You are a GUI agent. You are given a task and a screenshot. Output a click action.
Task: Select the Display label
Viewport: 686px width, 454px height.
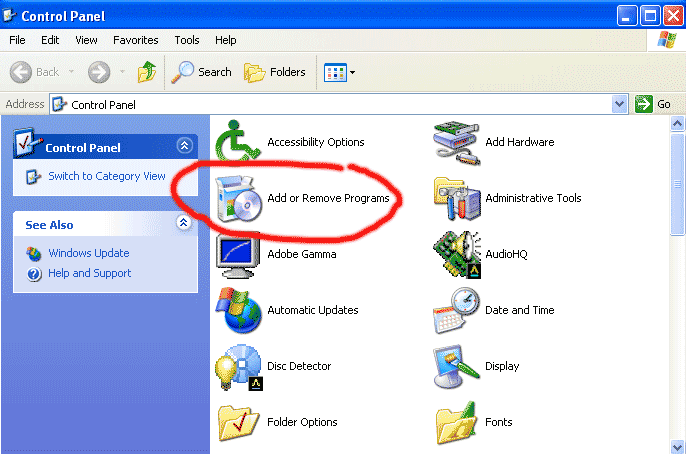[502, 366]
